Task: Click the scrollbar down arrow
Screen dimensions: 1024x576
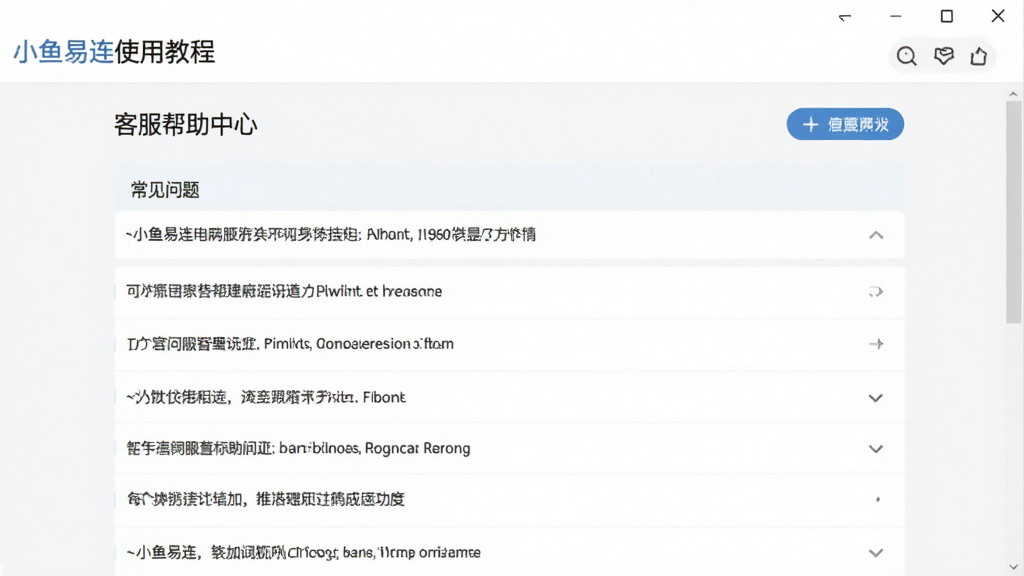Action: click(x=1014, y=567)
